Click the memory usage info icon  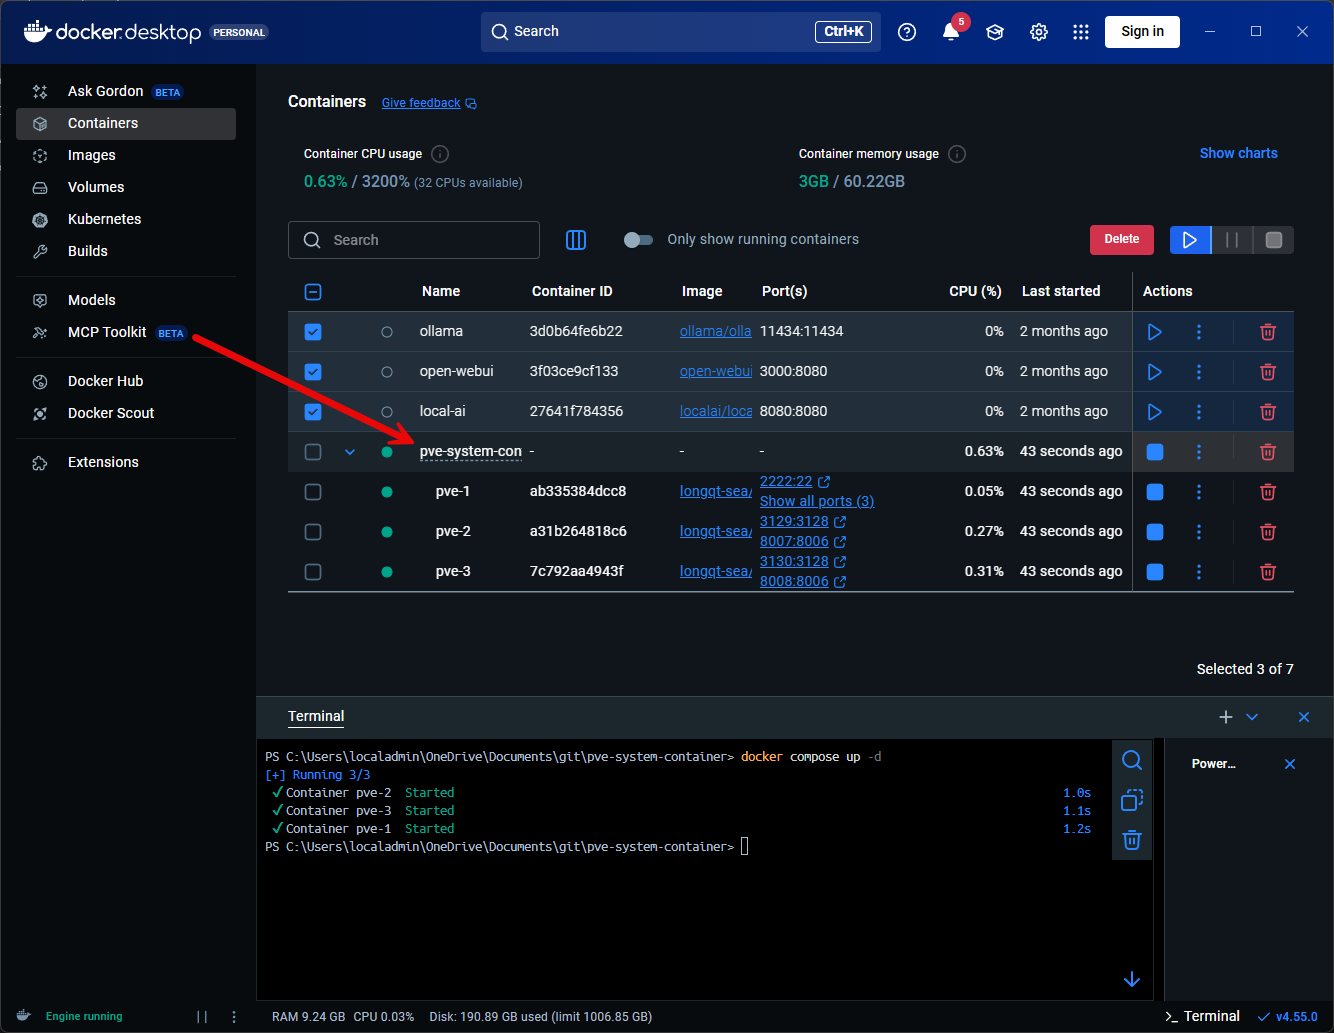pyautogui.click(x=957, y=154)
